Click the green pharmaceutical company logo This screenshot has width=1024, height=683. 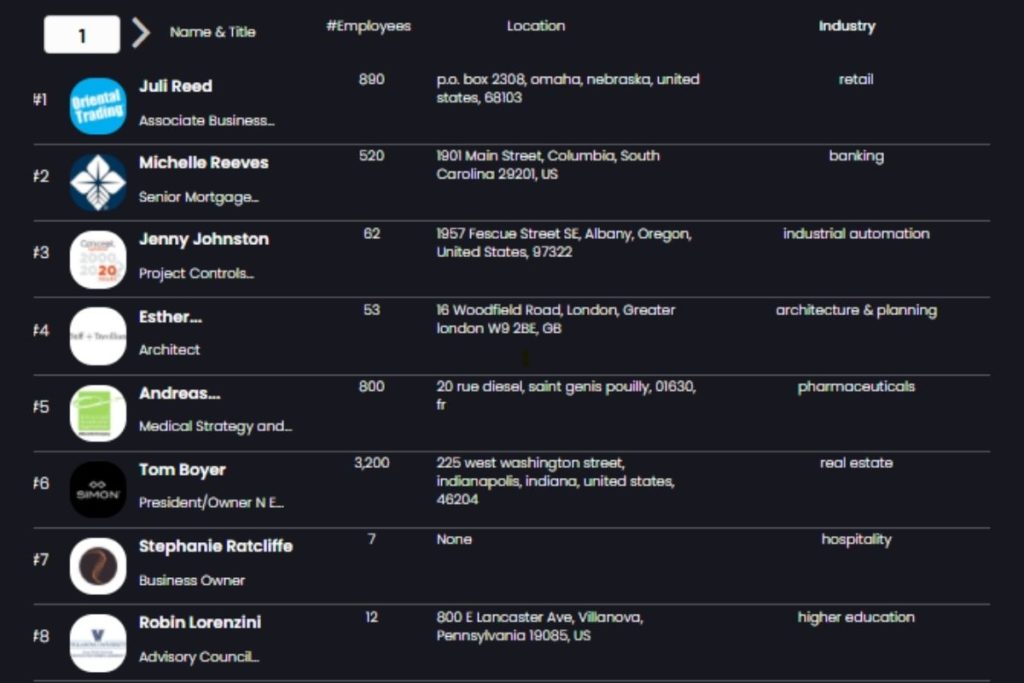point(98,412)
